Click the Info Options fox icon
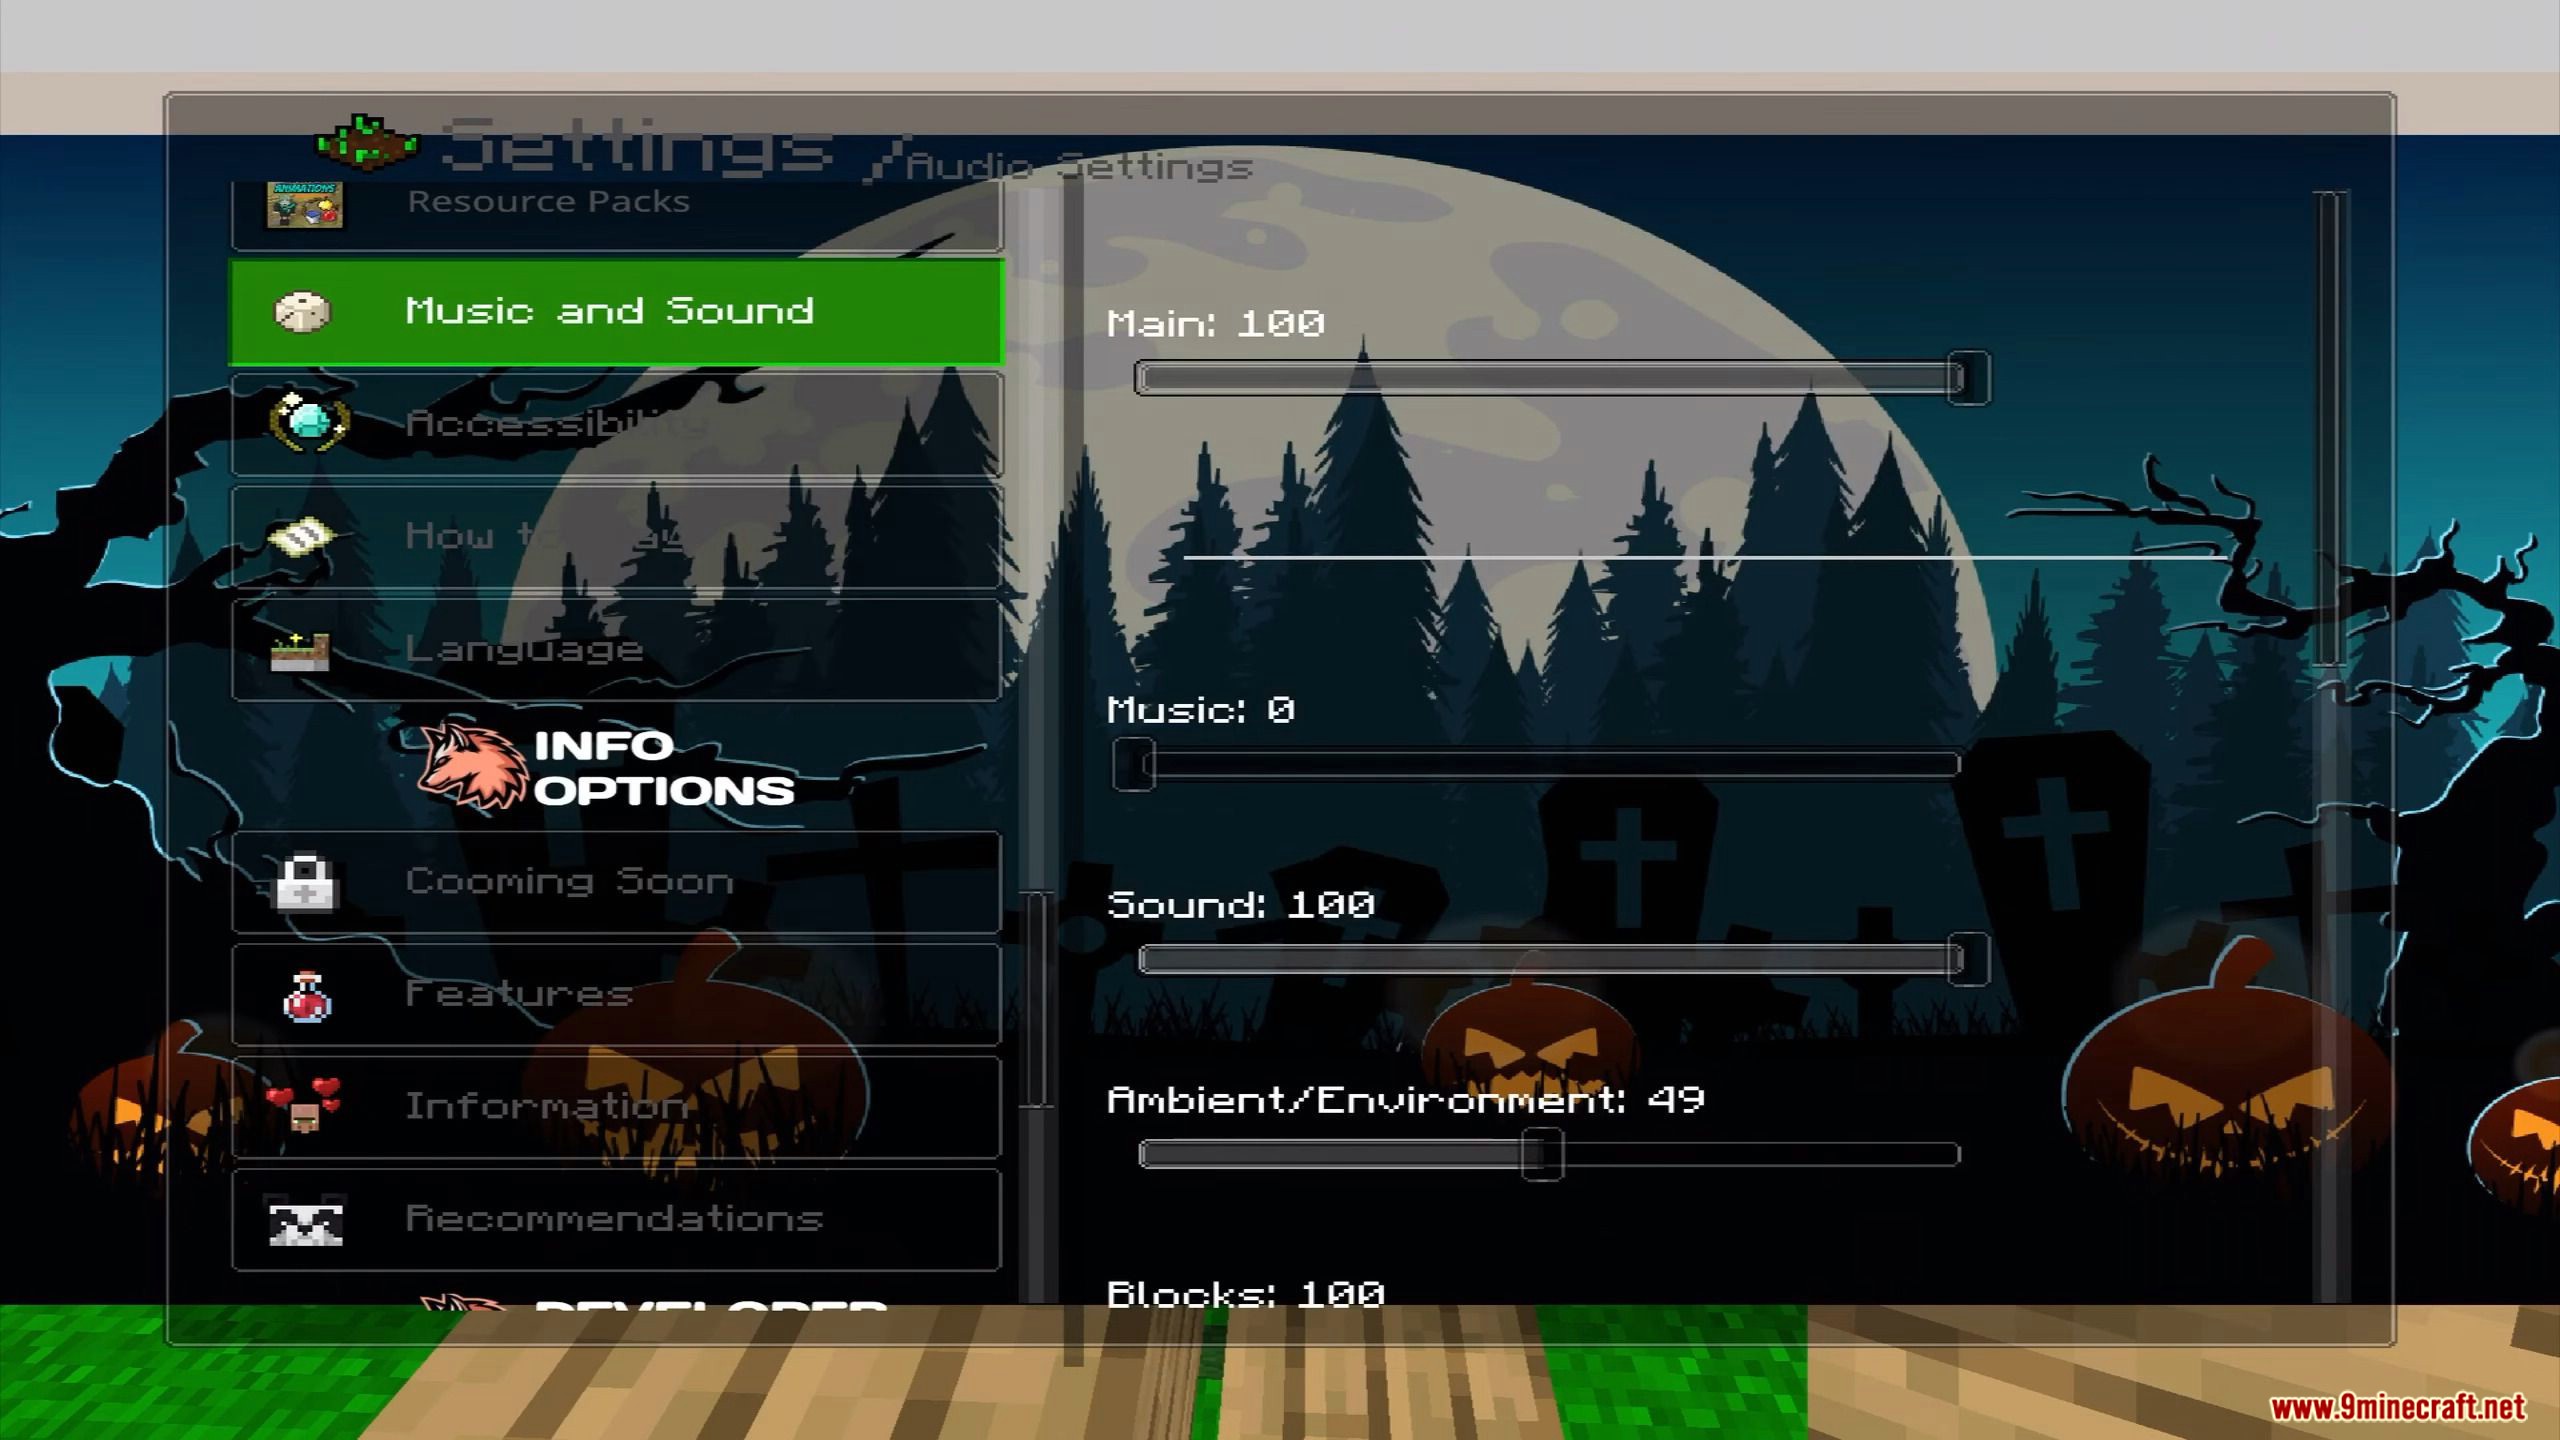 pos(468,763)
